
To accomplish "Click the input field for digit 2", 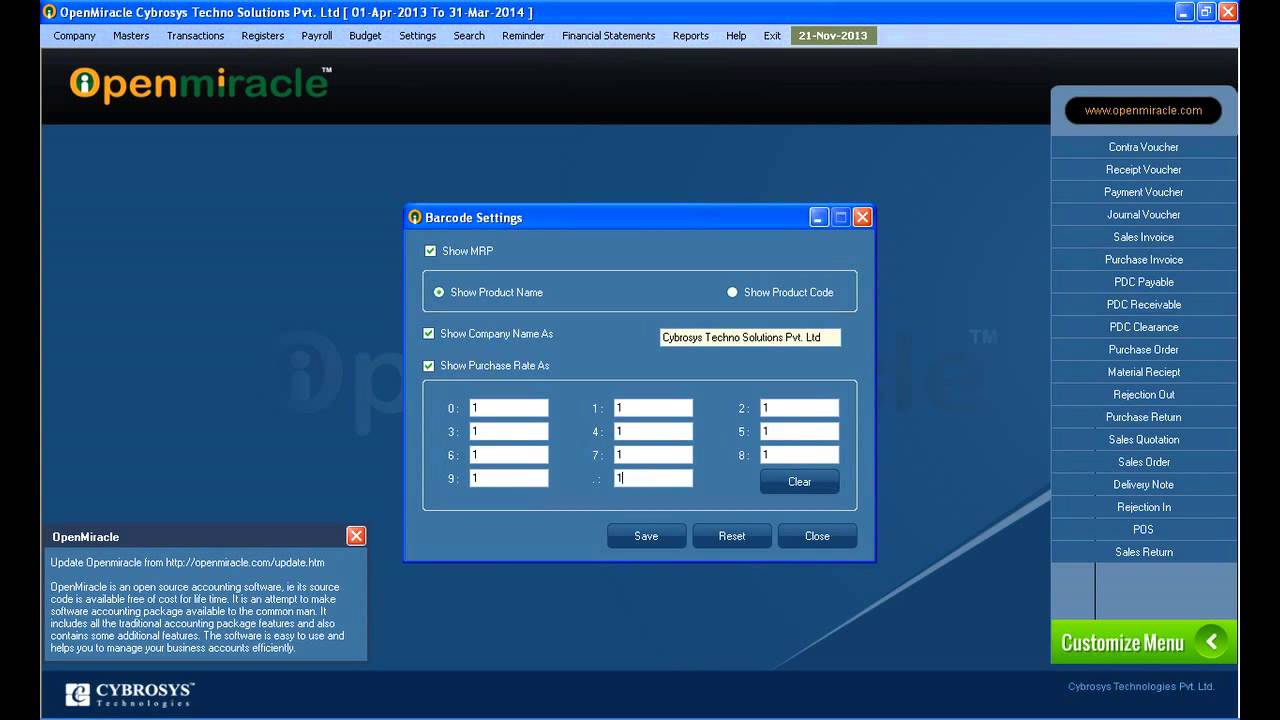I will click(799, 408).
